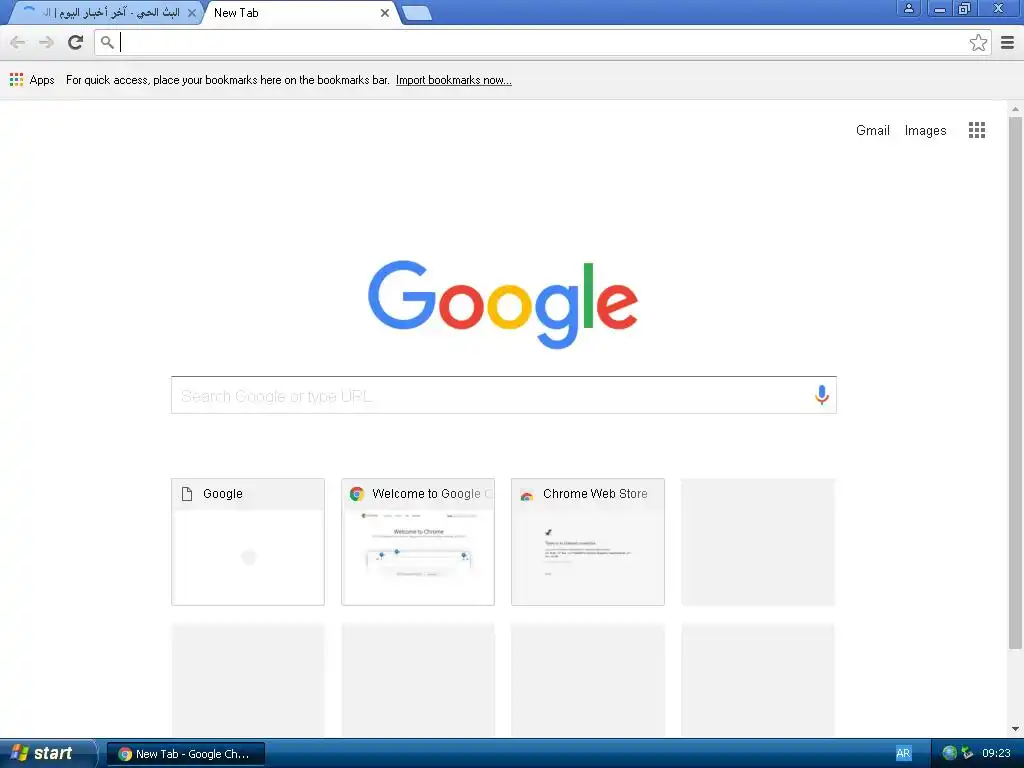Select New Tab - Google Chrome taskbar button
The height and width of the screenshot is (768, 1024).
tap(185, 754)
